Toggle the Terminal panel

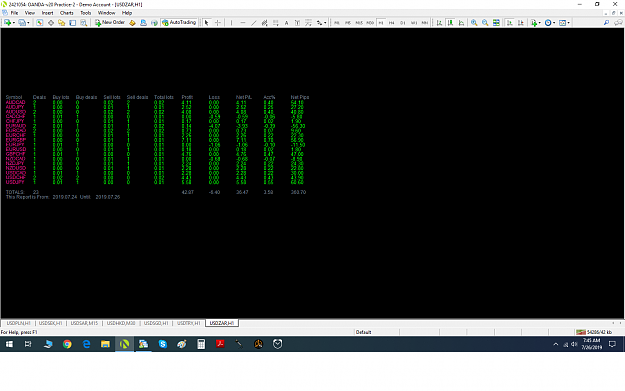pos(73,23)
